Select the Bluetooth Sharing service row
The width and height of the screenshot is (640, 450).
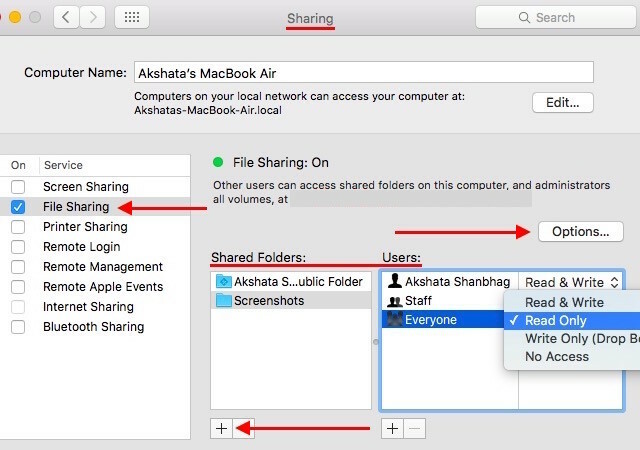tap(95, 327)
